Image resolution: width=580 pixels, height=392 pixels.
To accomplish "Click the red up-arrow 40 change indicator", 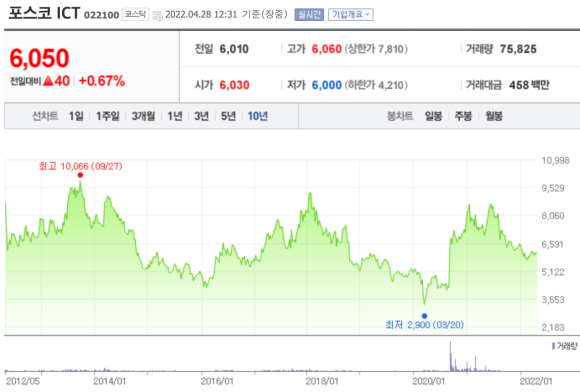I will point(56,81).
